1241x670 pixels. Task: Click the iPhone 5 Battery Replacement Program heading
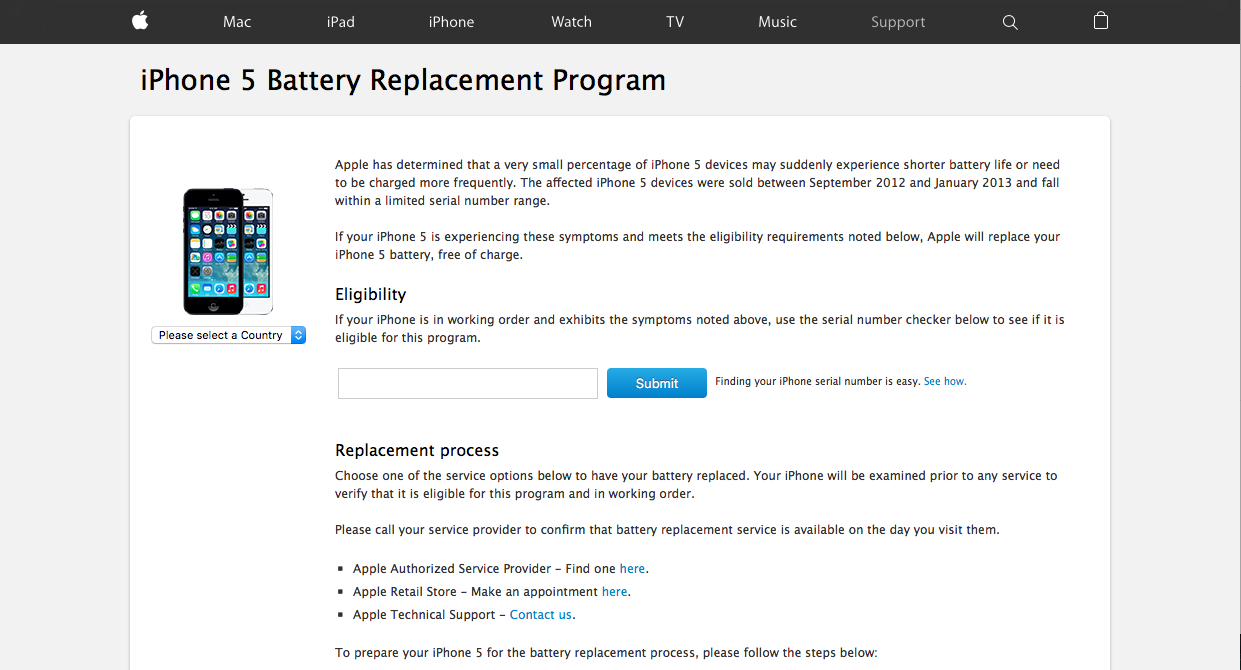[x=403, y=80]
